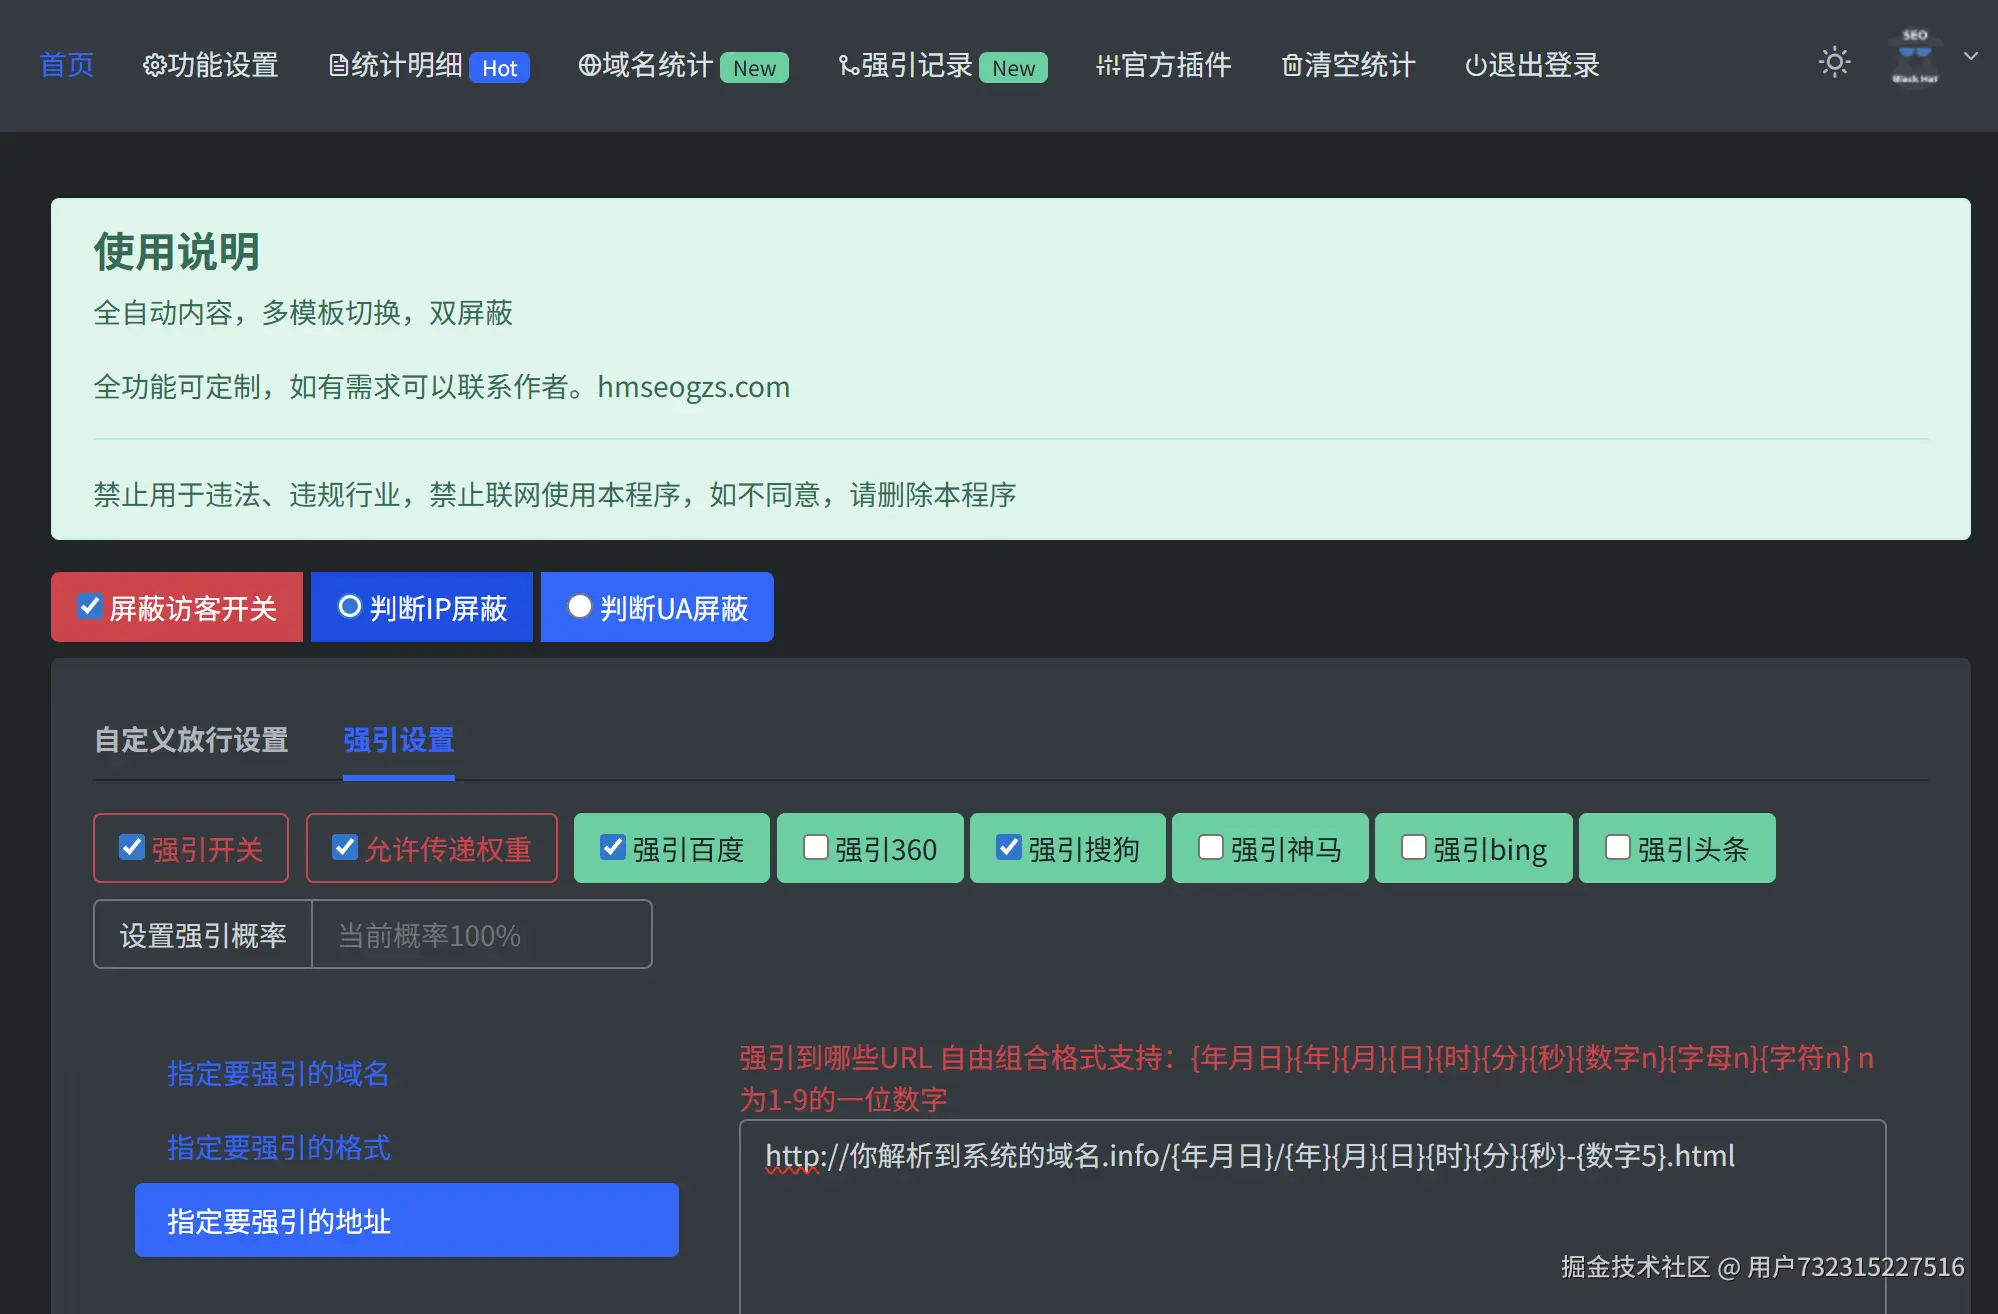Select the 判断UA屏蔽 radio button

pyautogui.click(x=579, y=606)
